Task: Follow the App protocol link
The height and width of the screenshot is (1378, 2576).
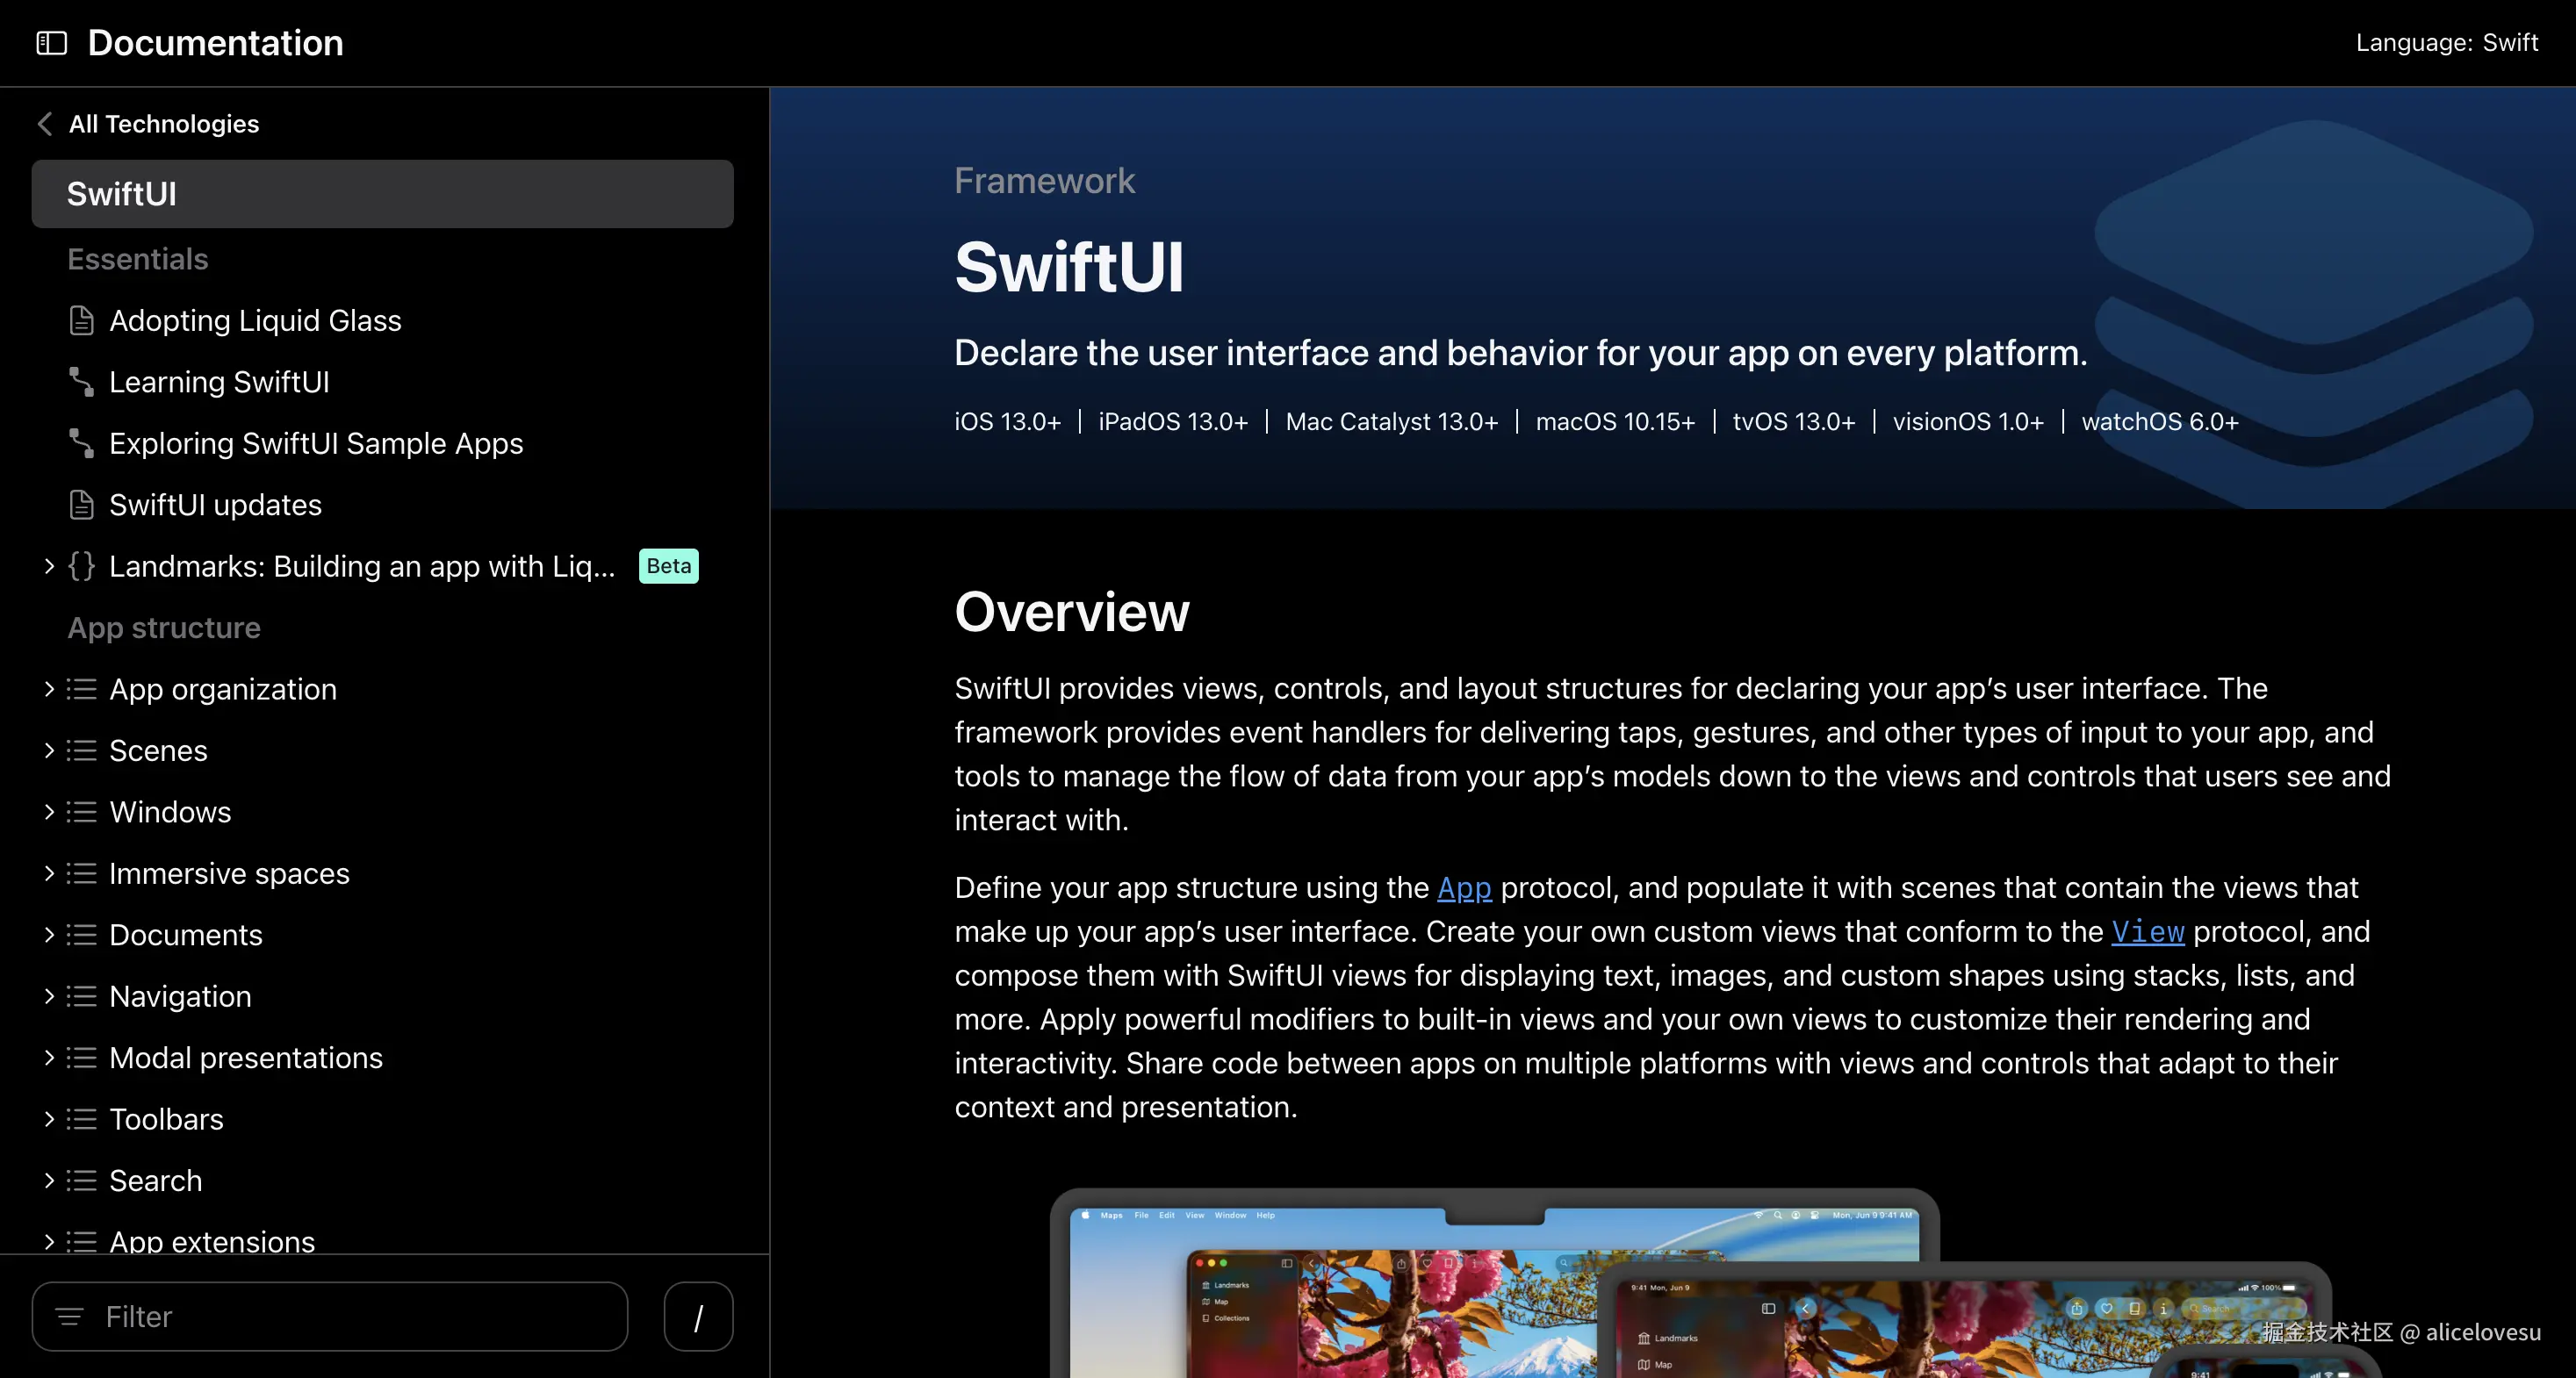Action: 1463,888
